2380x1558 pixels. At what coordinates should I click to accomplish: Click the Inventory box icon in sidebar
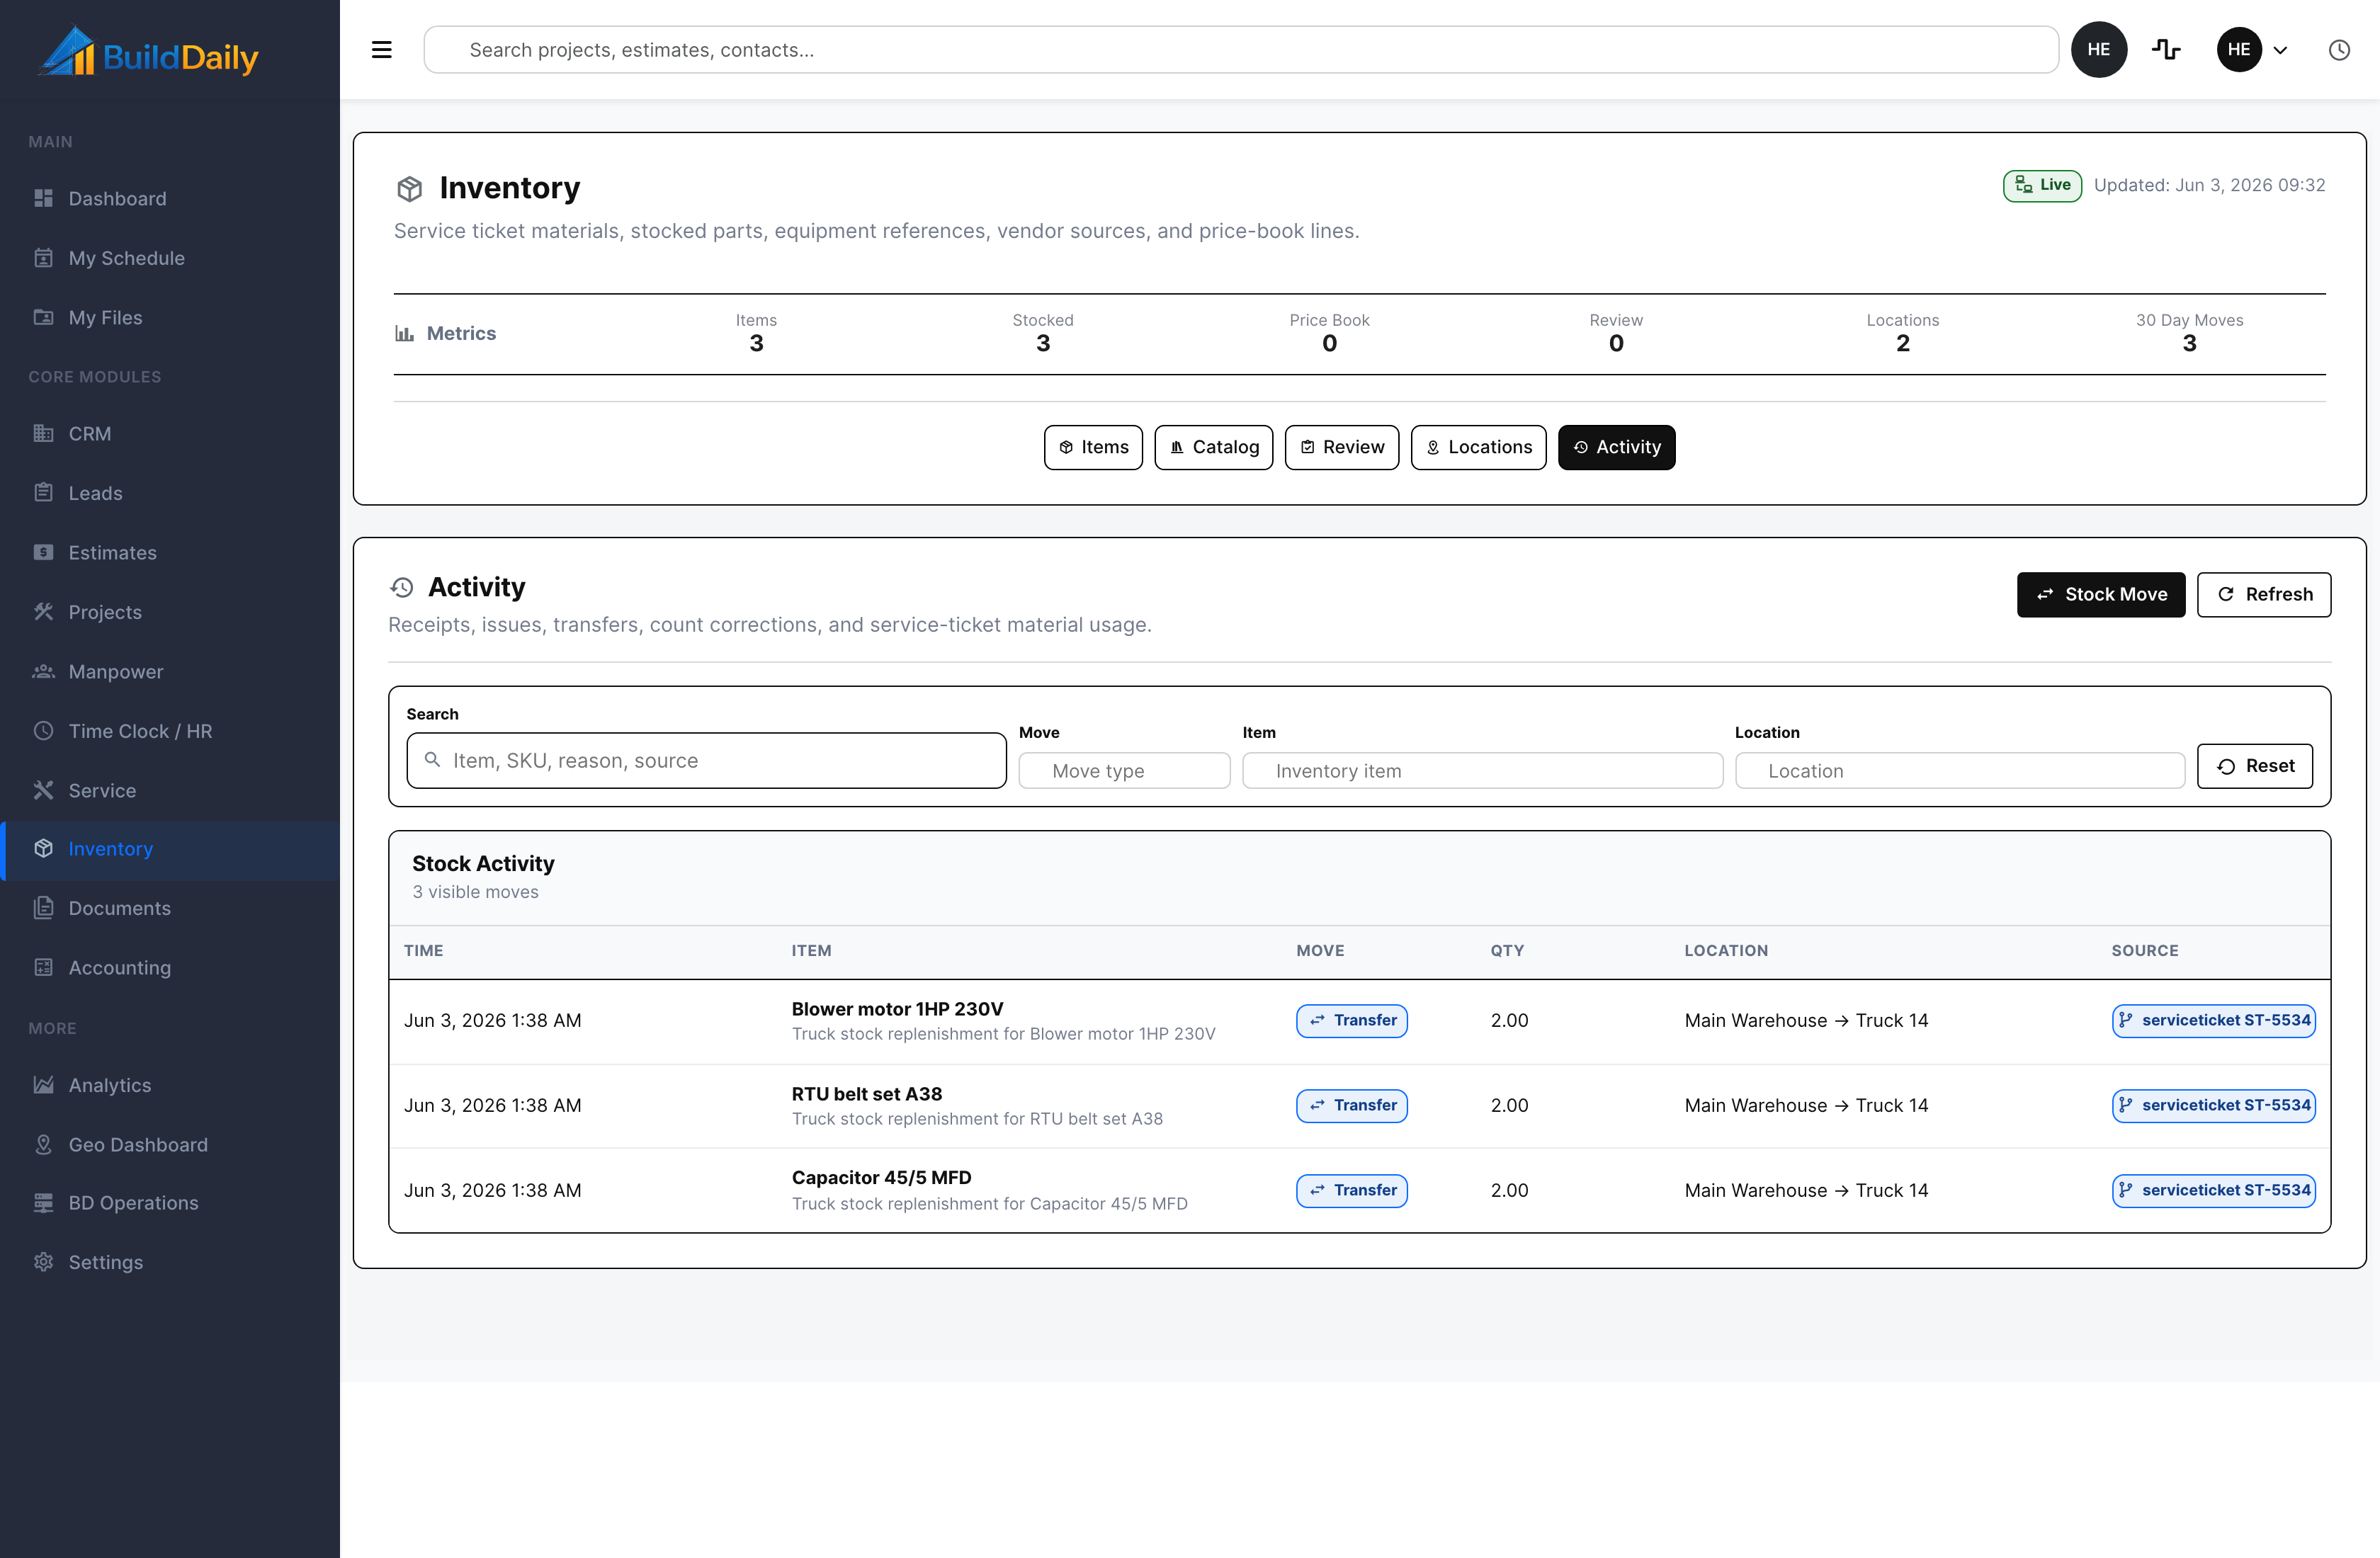[43, 848]
